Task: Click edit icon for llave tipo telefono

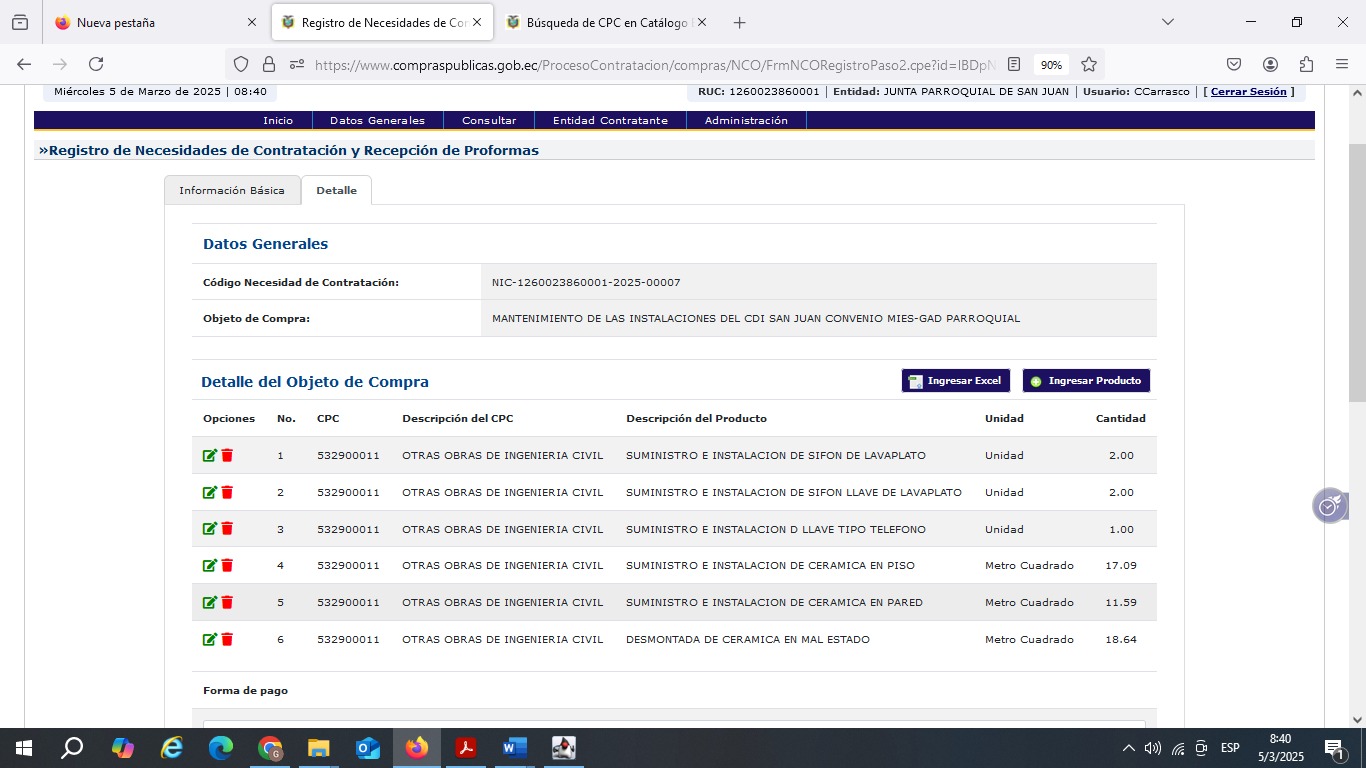Action: 209,529
